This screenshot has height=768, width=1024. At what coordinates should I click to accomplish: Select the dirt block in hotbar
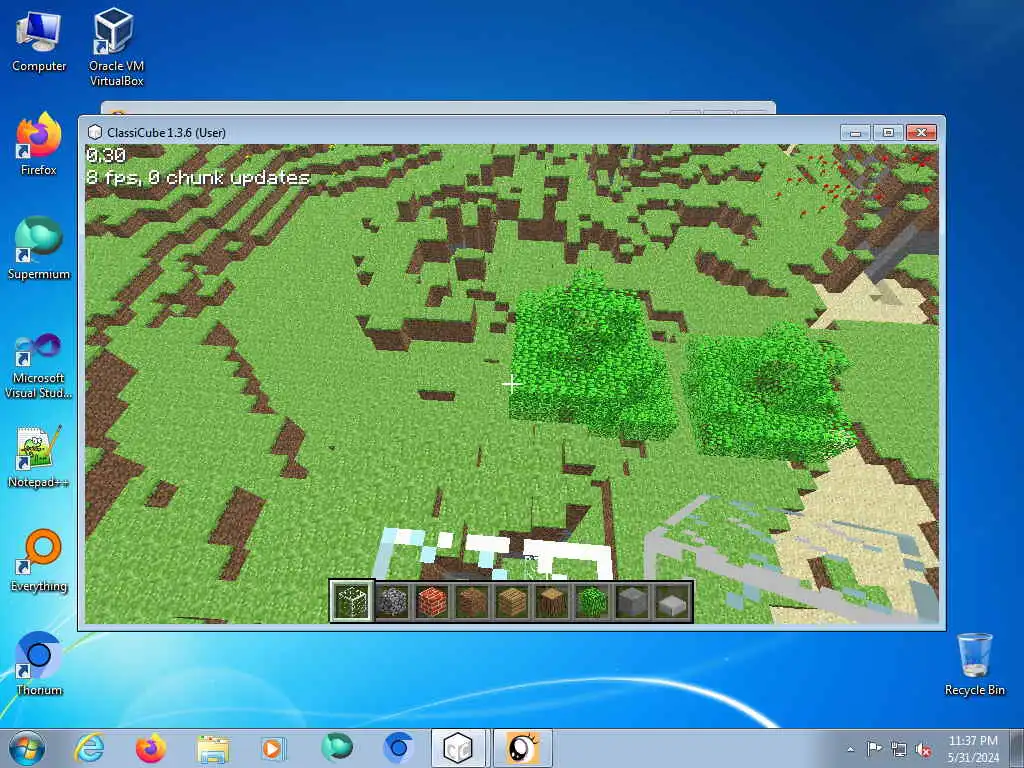pos(472,601)
